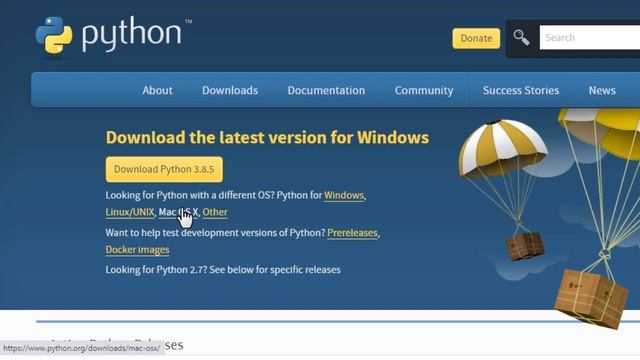Click 'Download the latest version for Windows' heading
Viewport: 640px width, 360px height.
(x=267, y=138)
